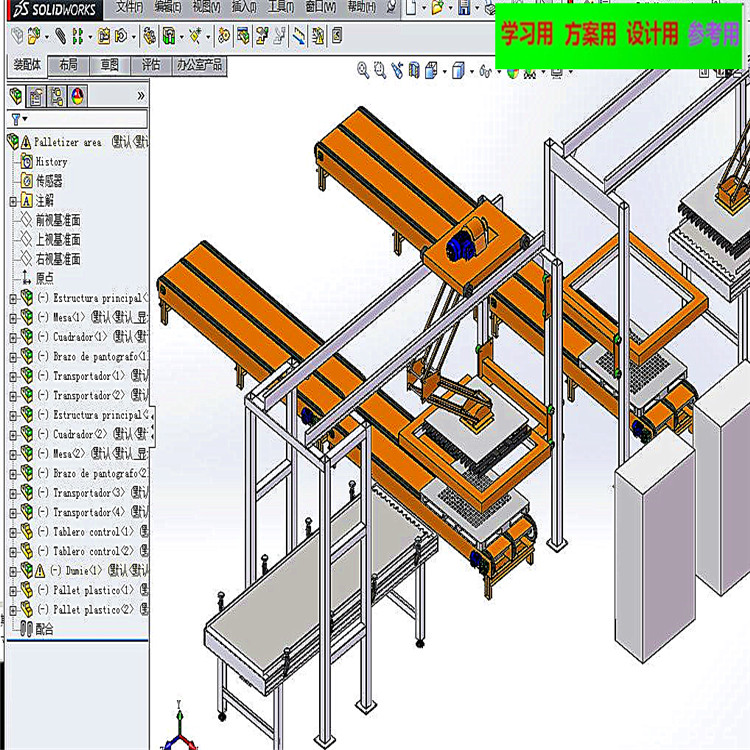Click the feature tree filter field

77,118
